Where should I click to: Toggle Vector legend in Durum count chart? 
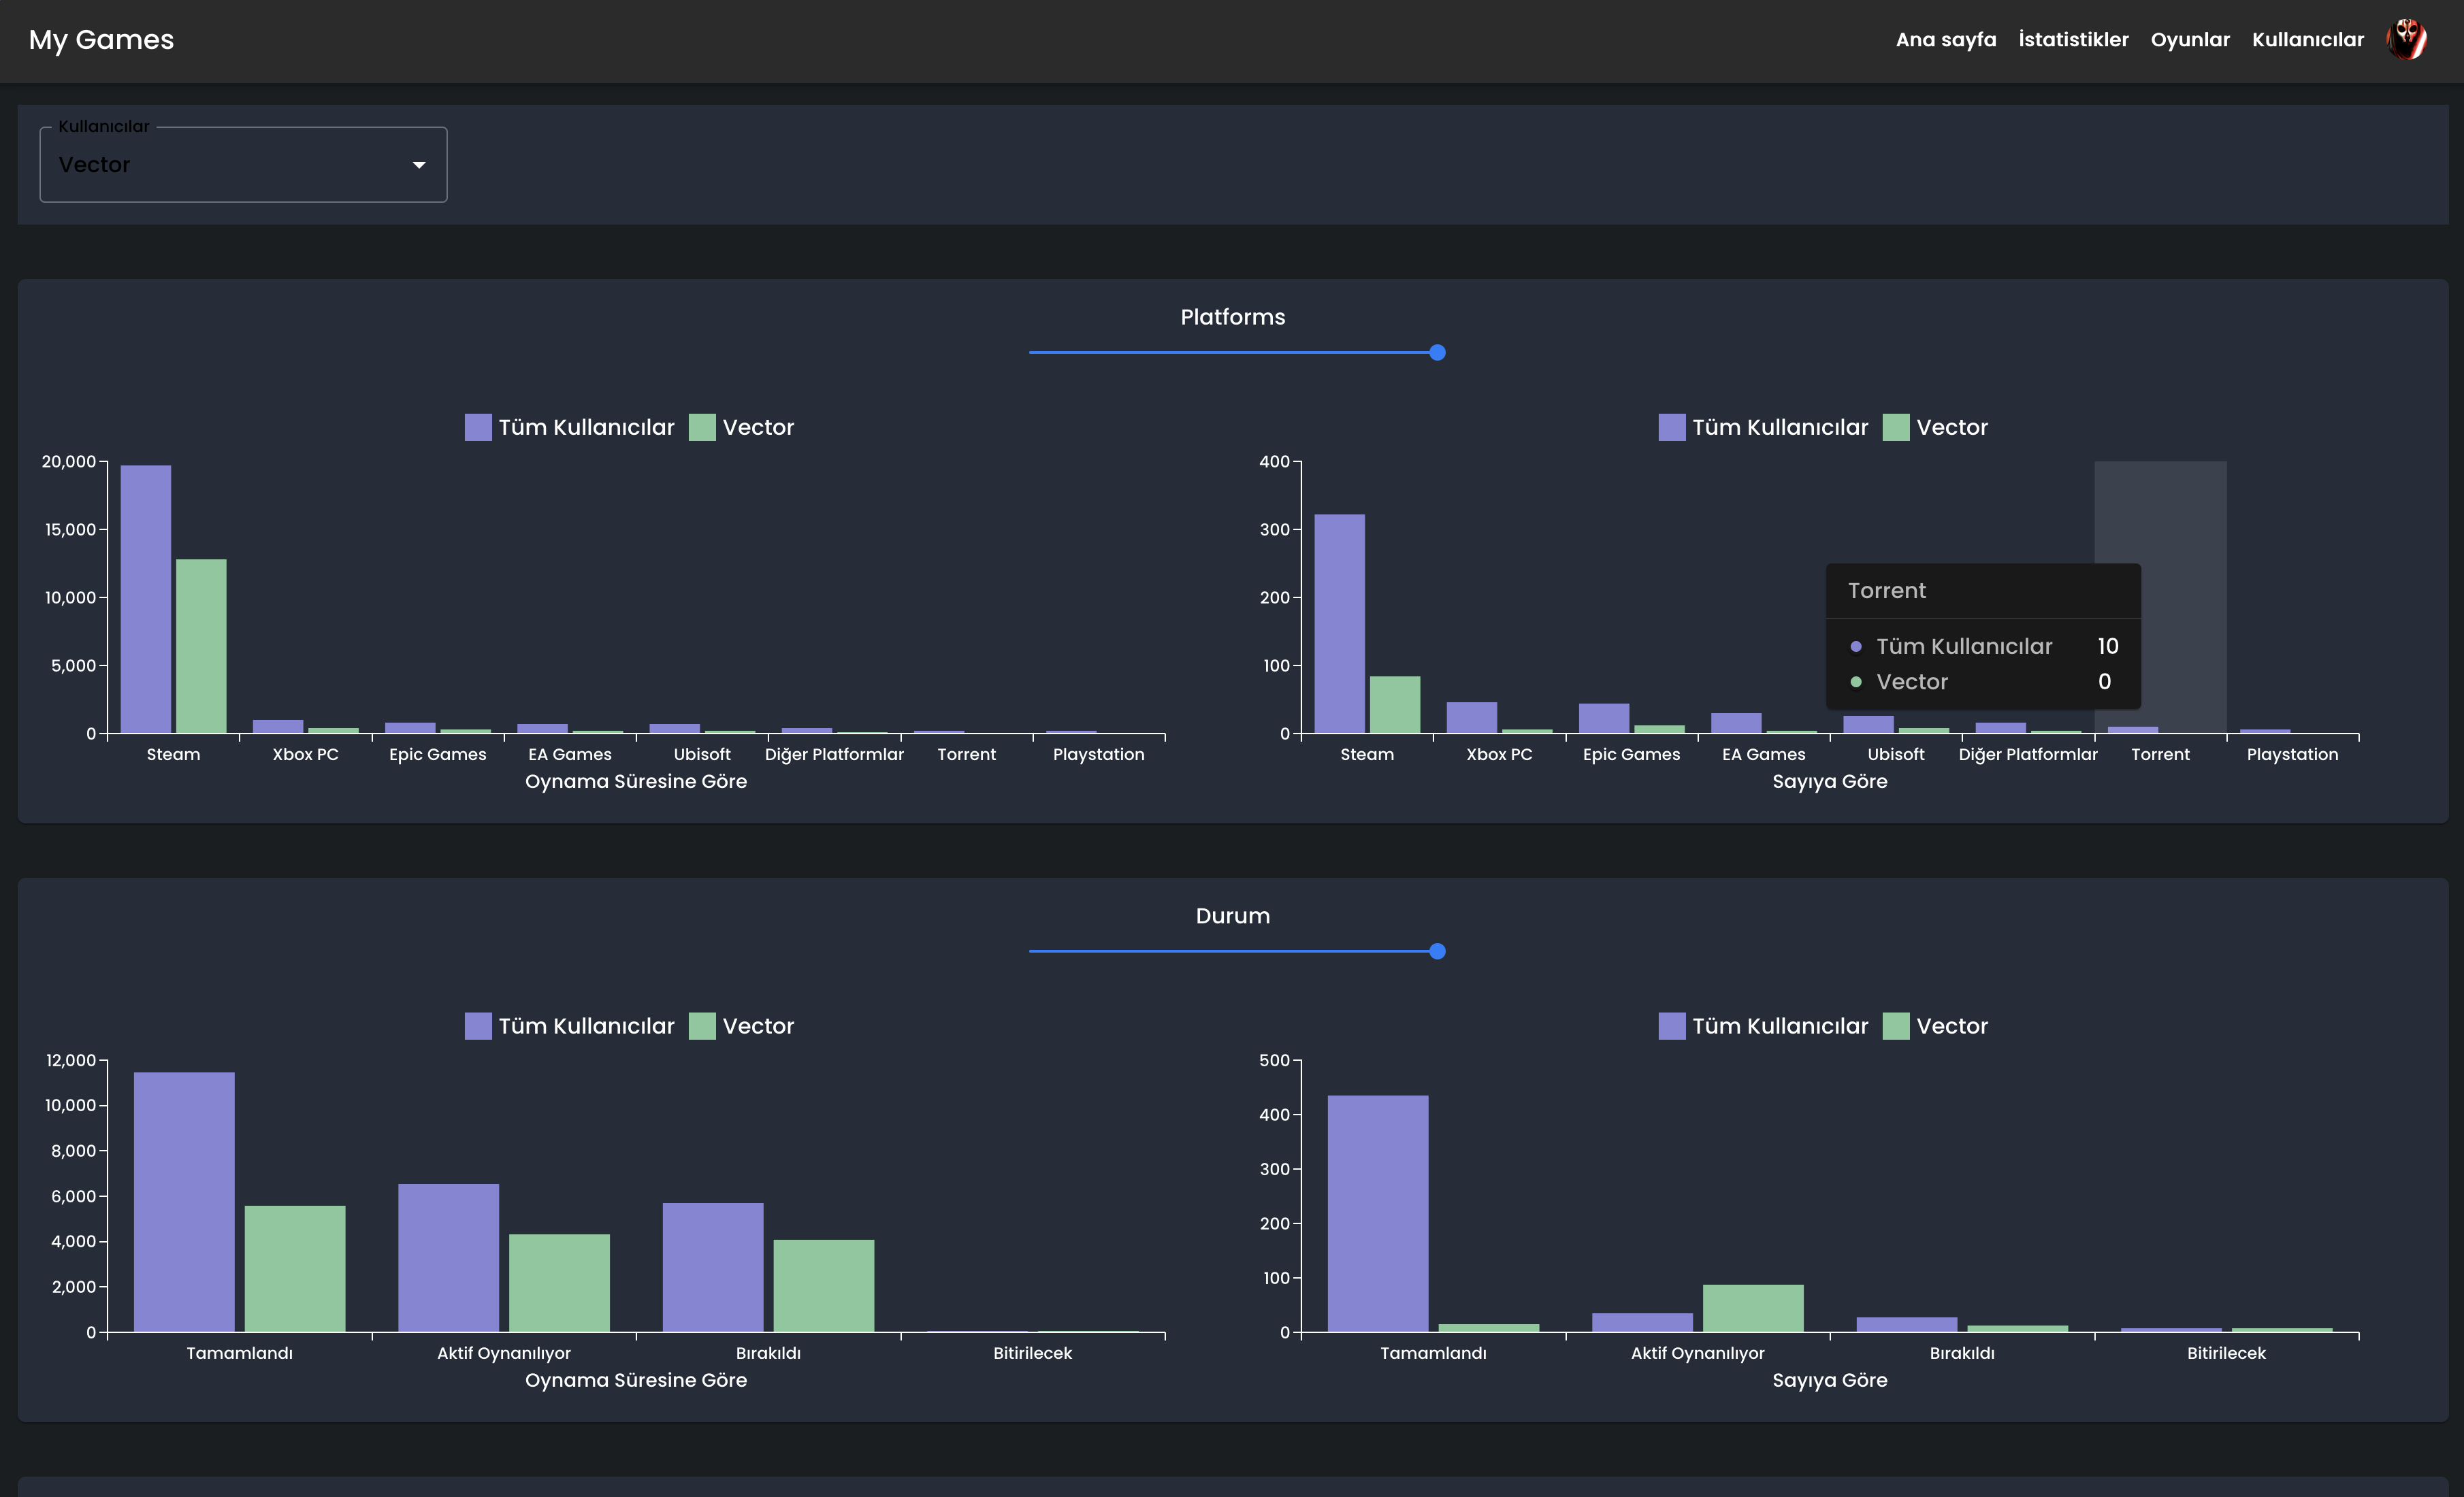[x=1935, y=1026]
